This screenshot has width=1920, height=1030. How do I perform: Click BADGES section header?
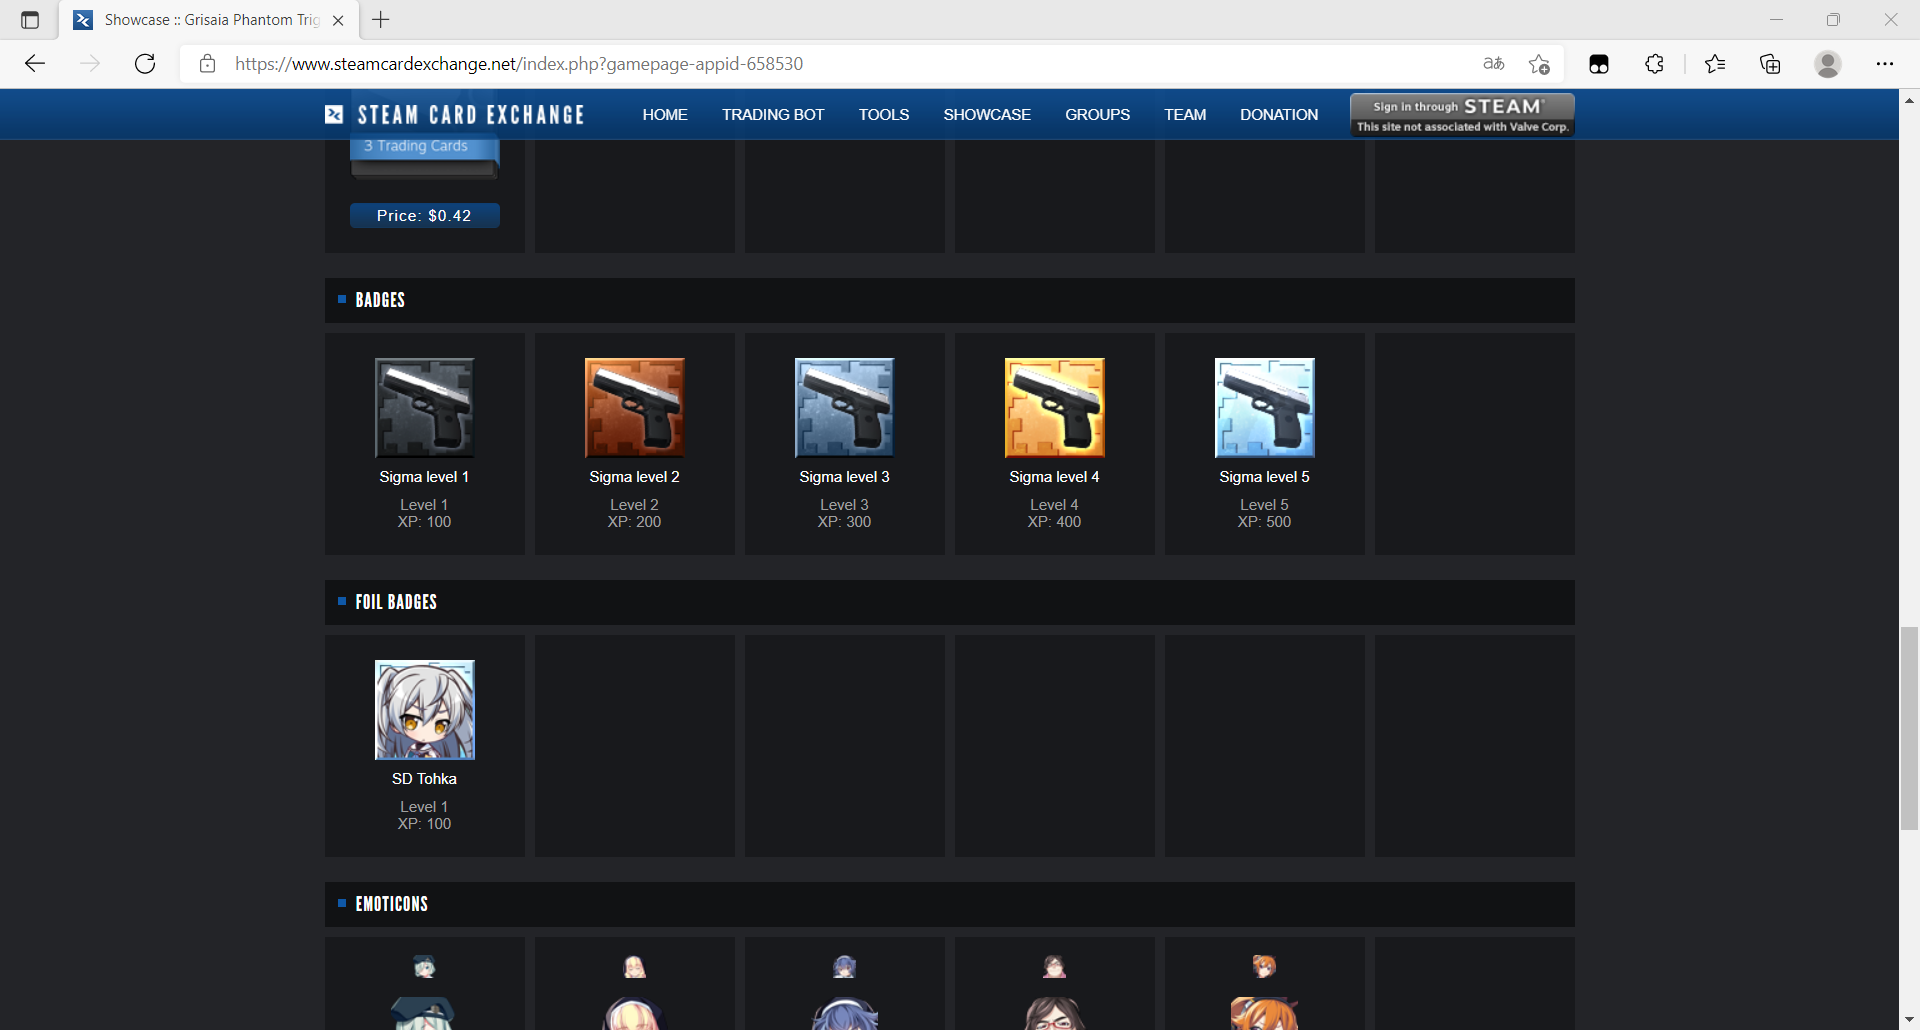950,300
